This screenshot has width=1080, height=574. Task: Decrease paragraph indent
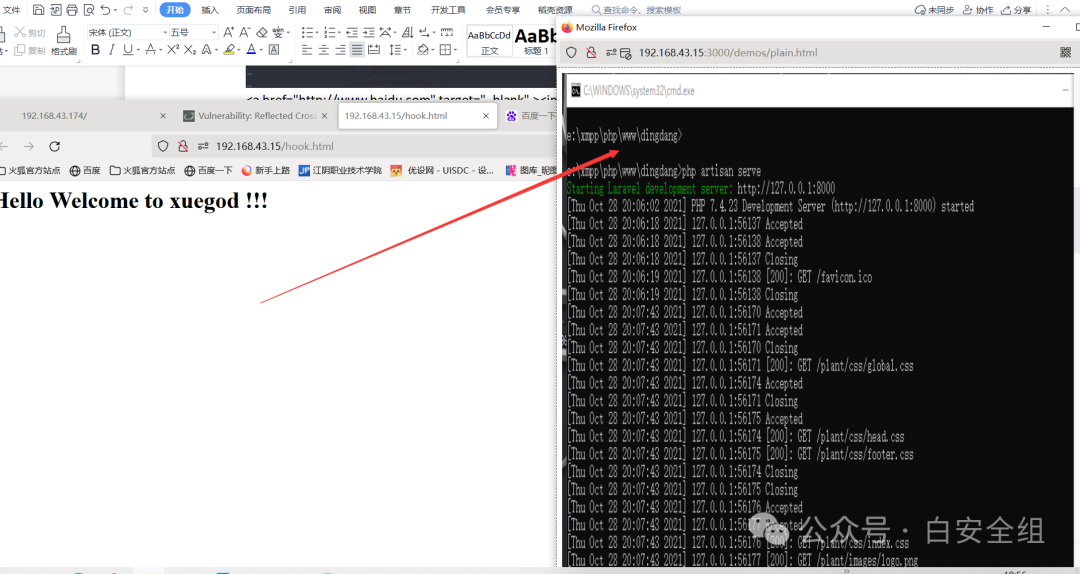click(352, 32)
